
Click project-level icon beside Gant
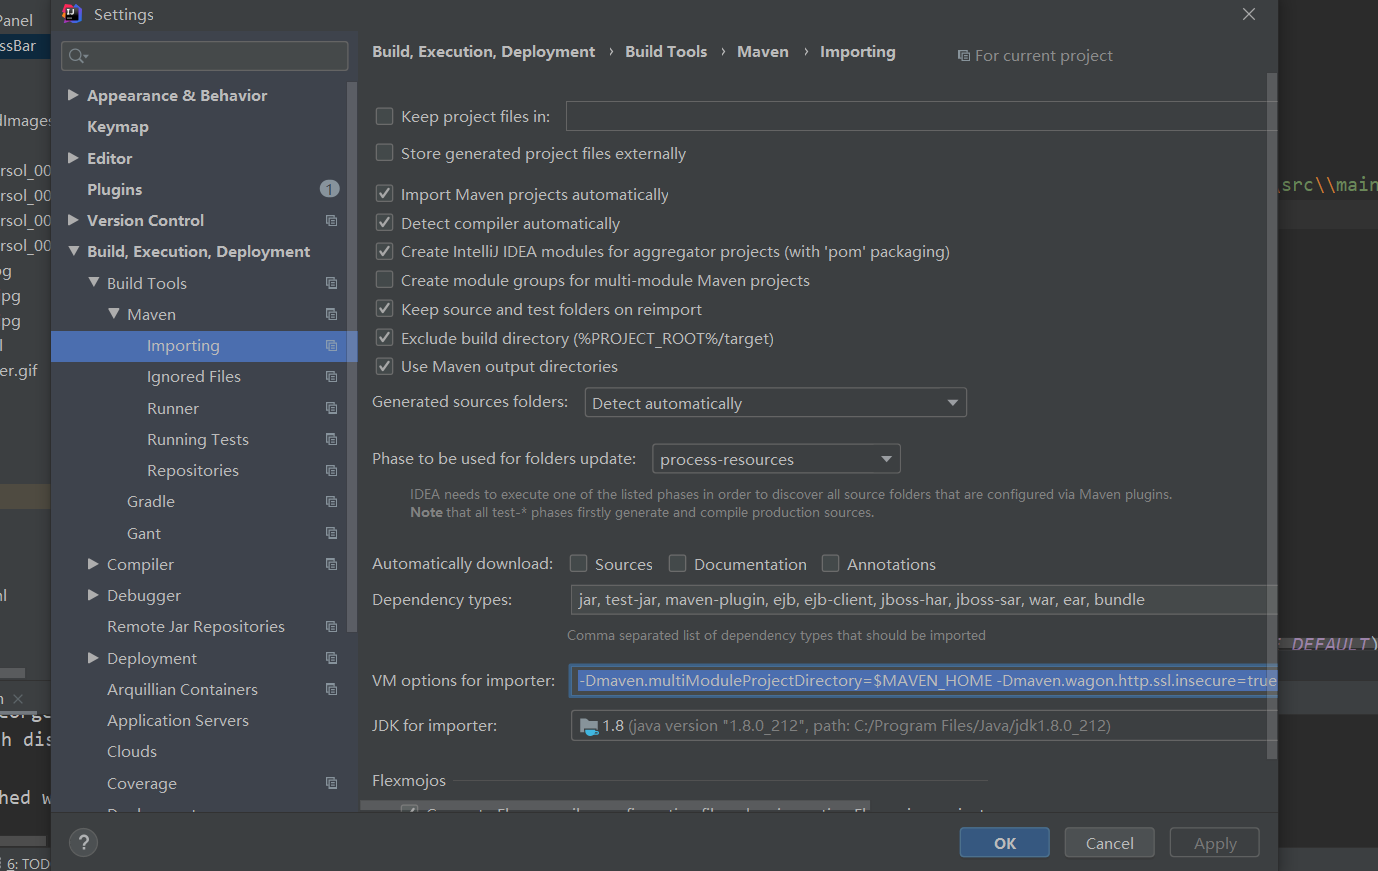[x=331, y=533]
